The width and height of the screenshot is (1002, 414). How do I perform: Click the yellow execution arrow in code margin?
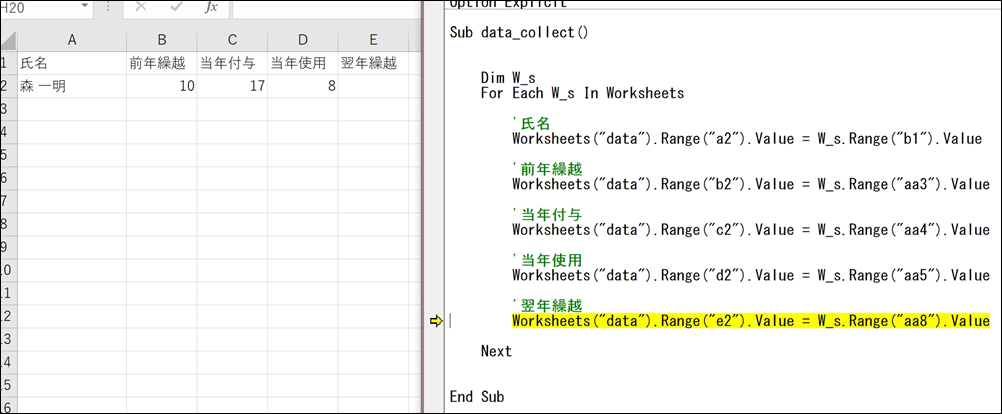pos(436,321)
